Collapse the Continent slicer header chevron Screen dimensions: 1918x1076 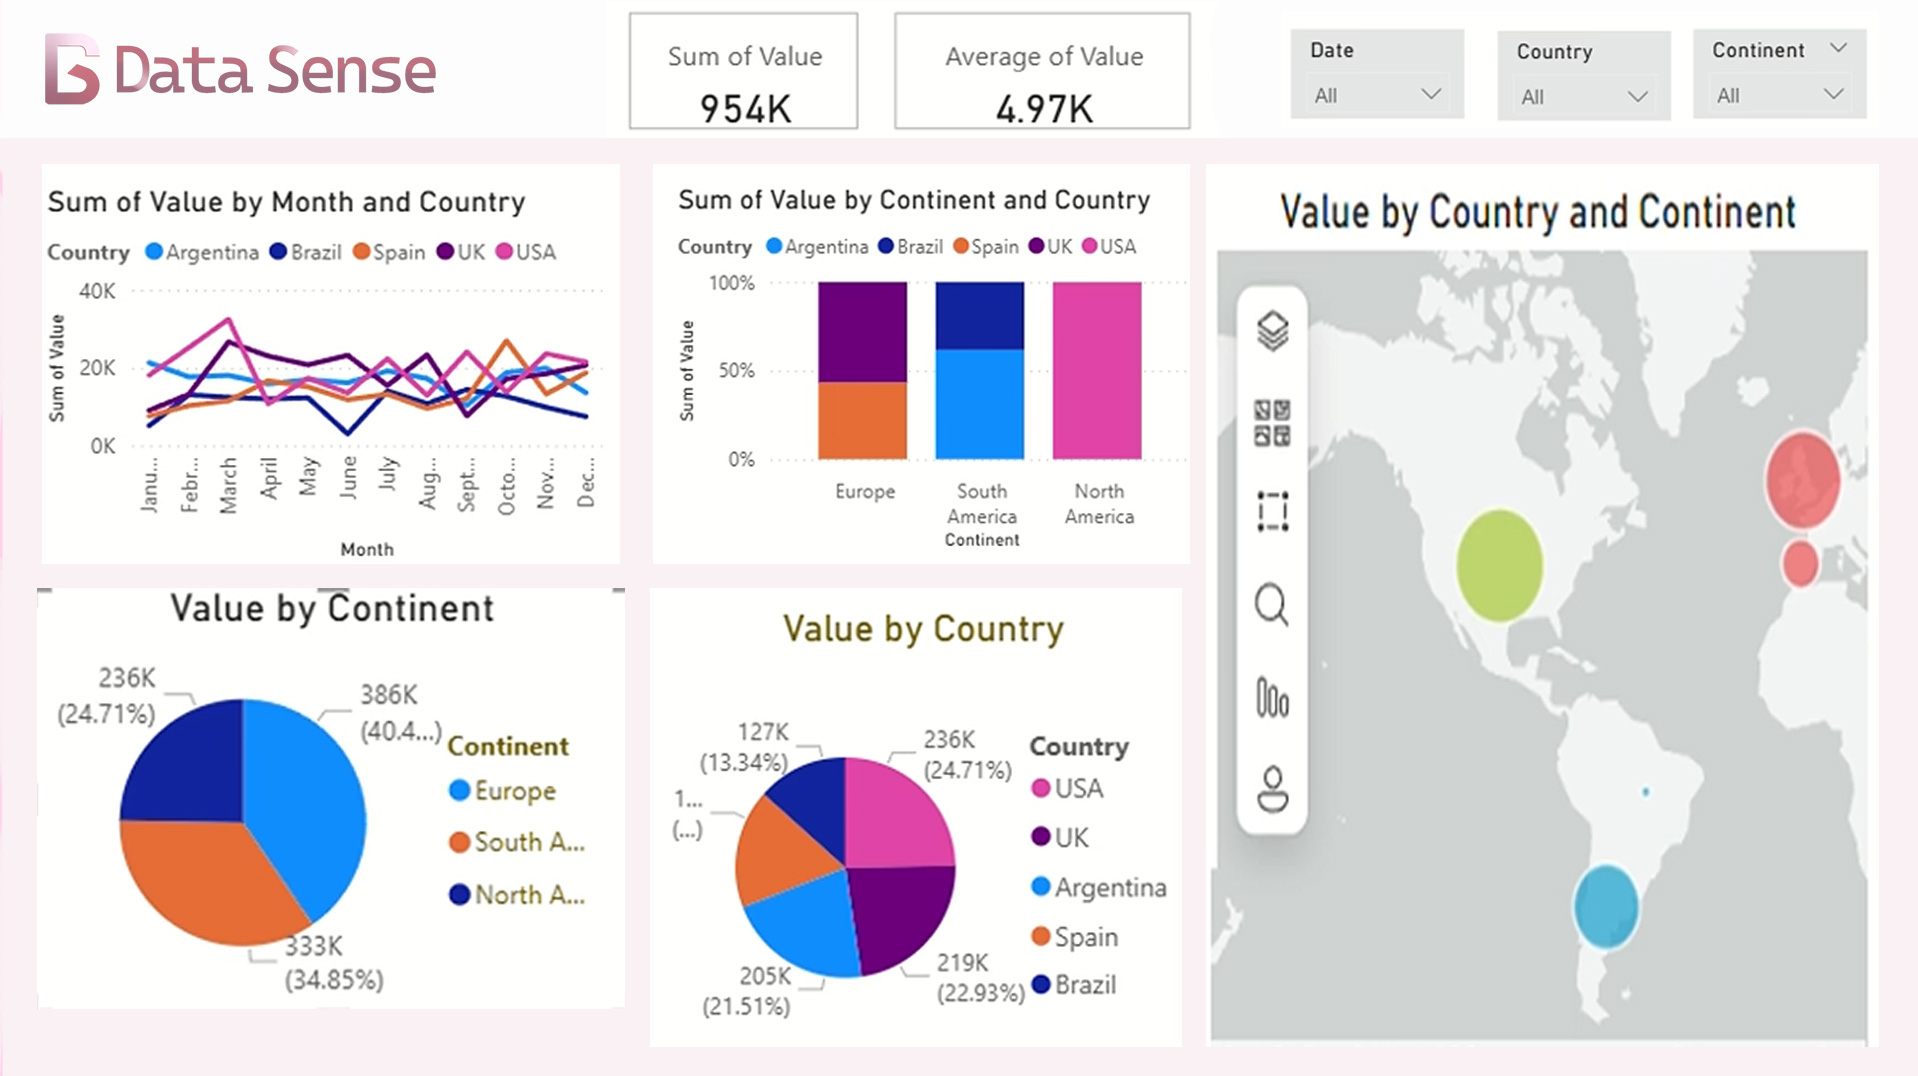1838,48
